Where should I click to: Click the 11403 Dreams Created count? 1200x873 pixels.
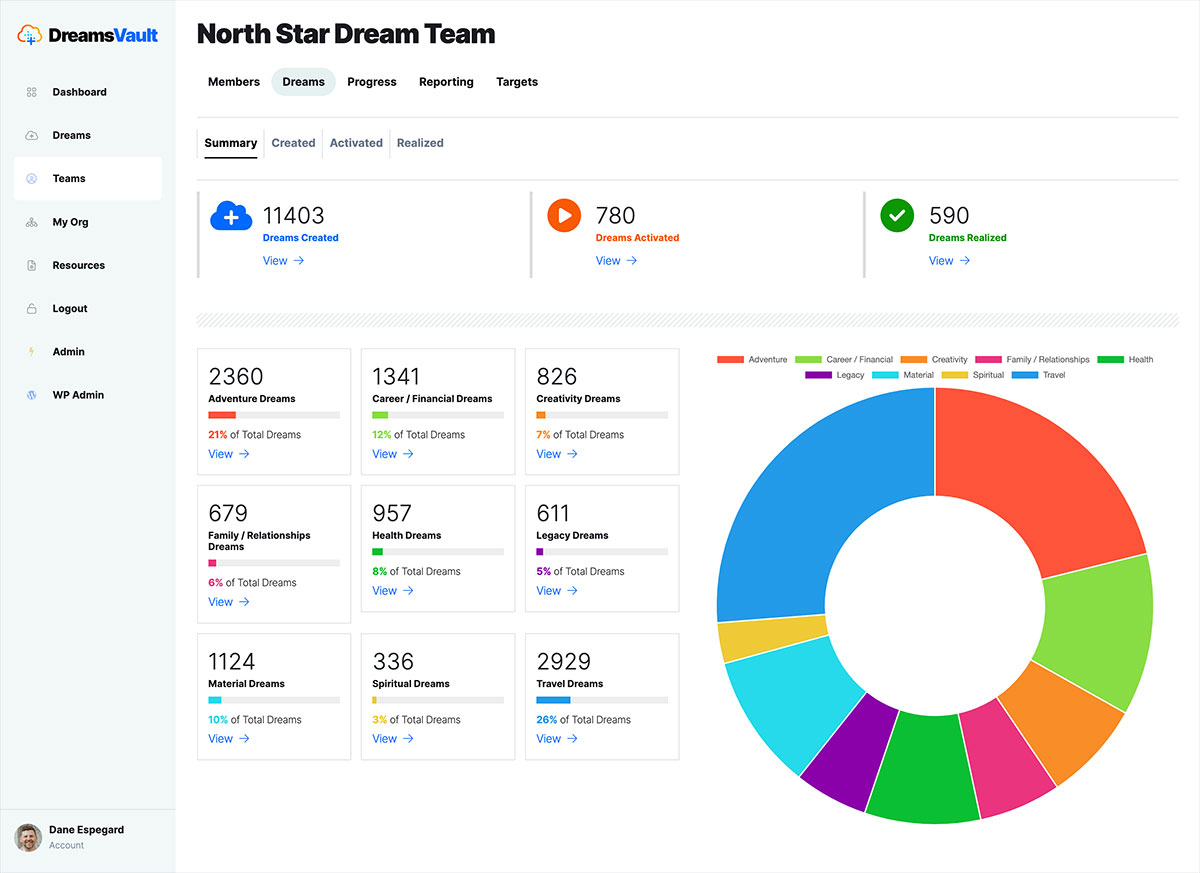293,215
